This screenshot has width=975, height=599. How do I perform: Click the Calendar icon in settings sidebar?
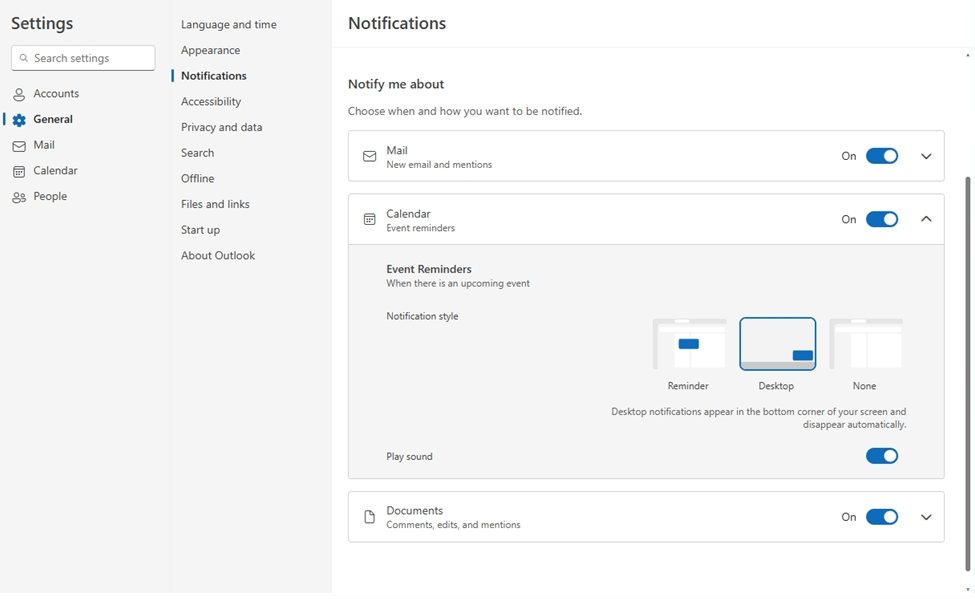(x=19, y=171)
